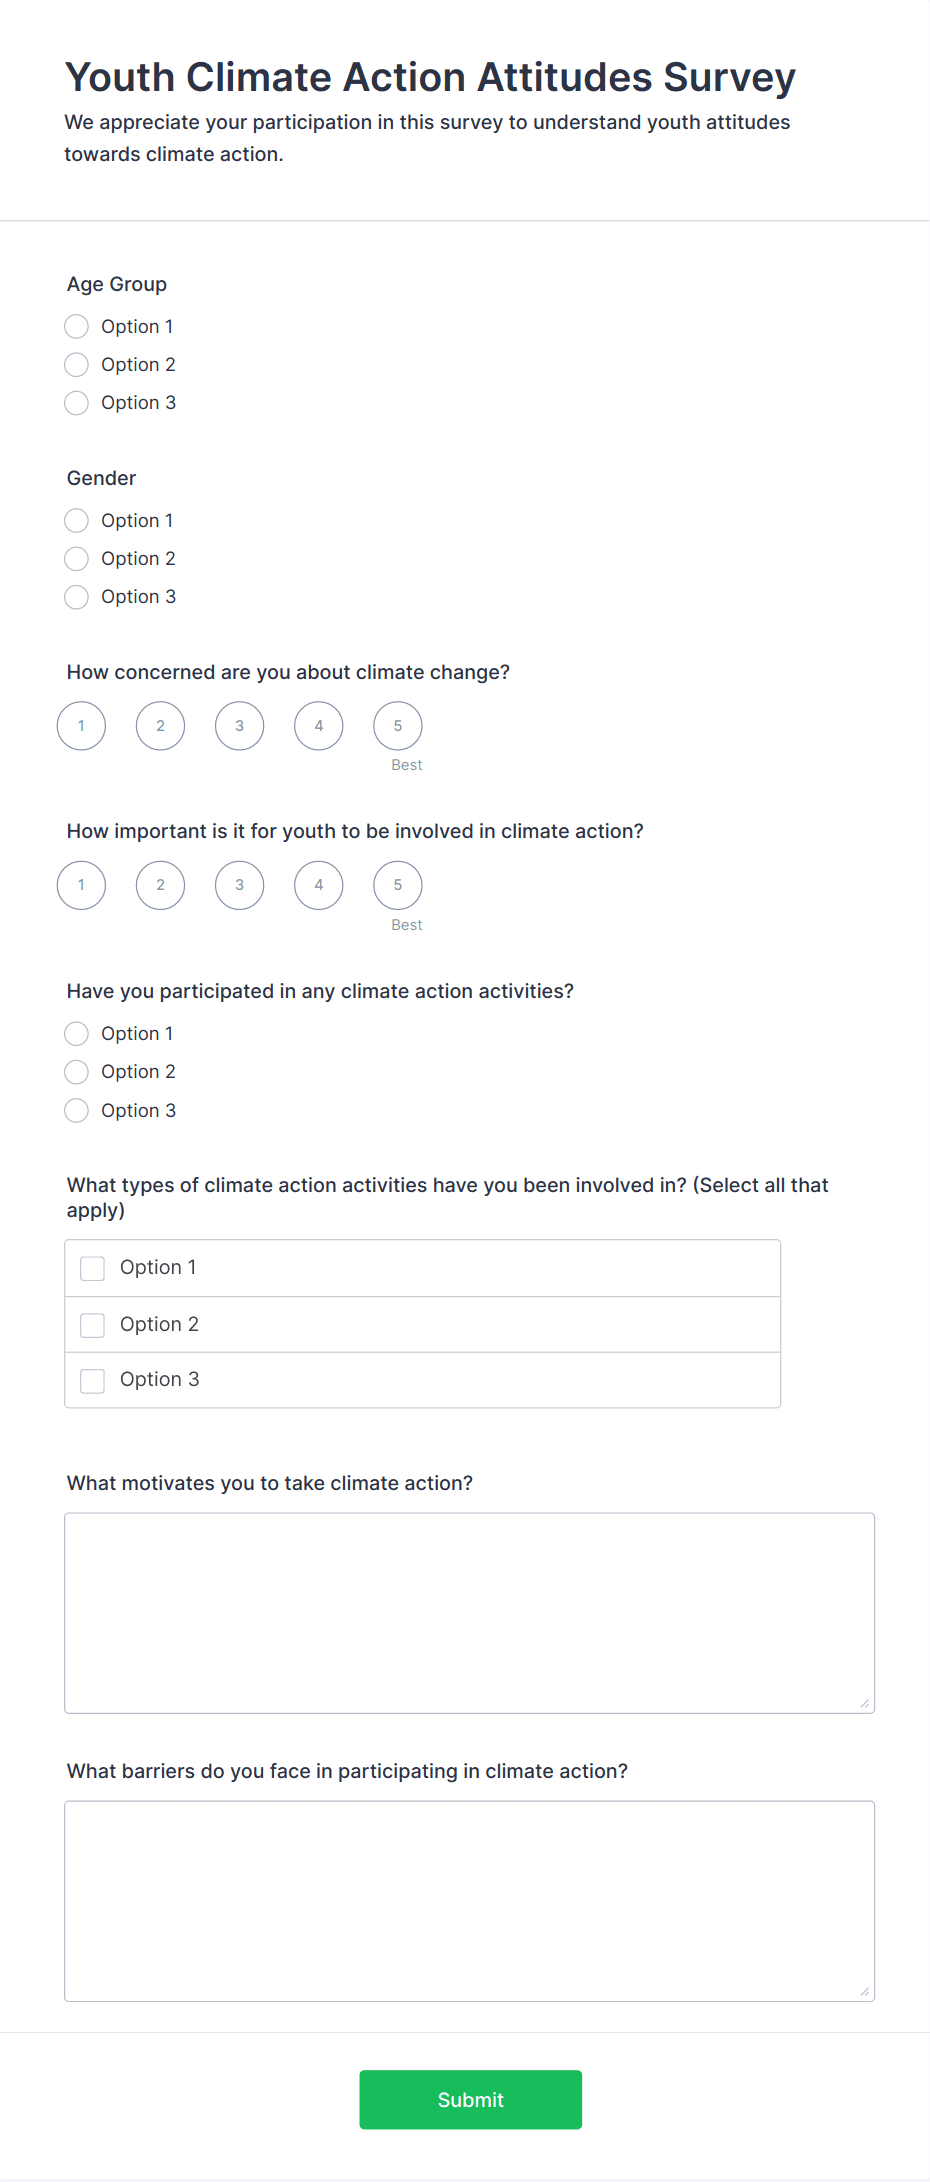Select Option 3 for climate activity participation

76,1110
